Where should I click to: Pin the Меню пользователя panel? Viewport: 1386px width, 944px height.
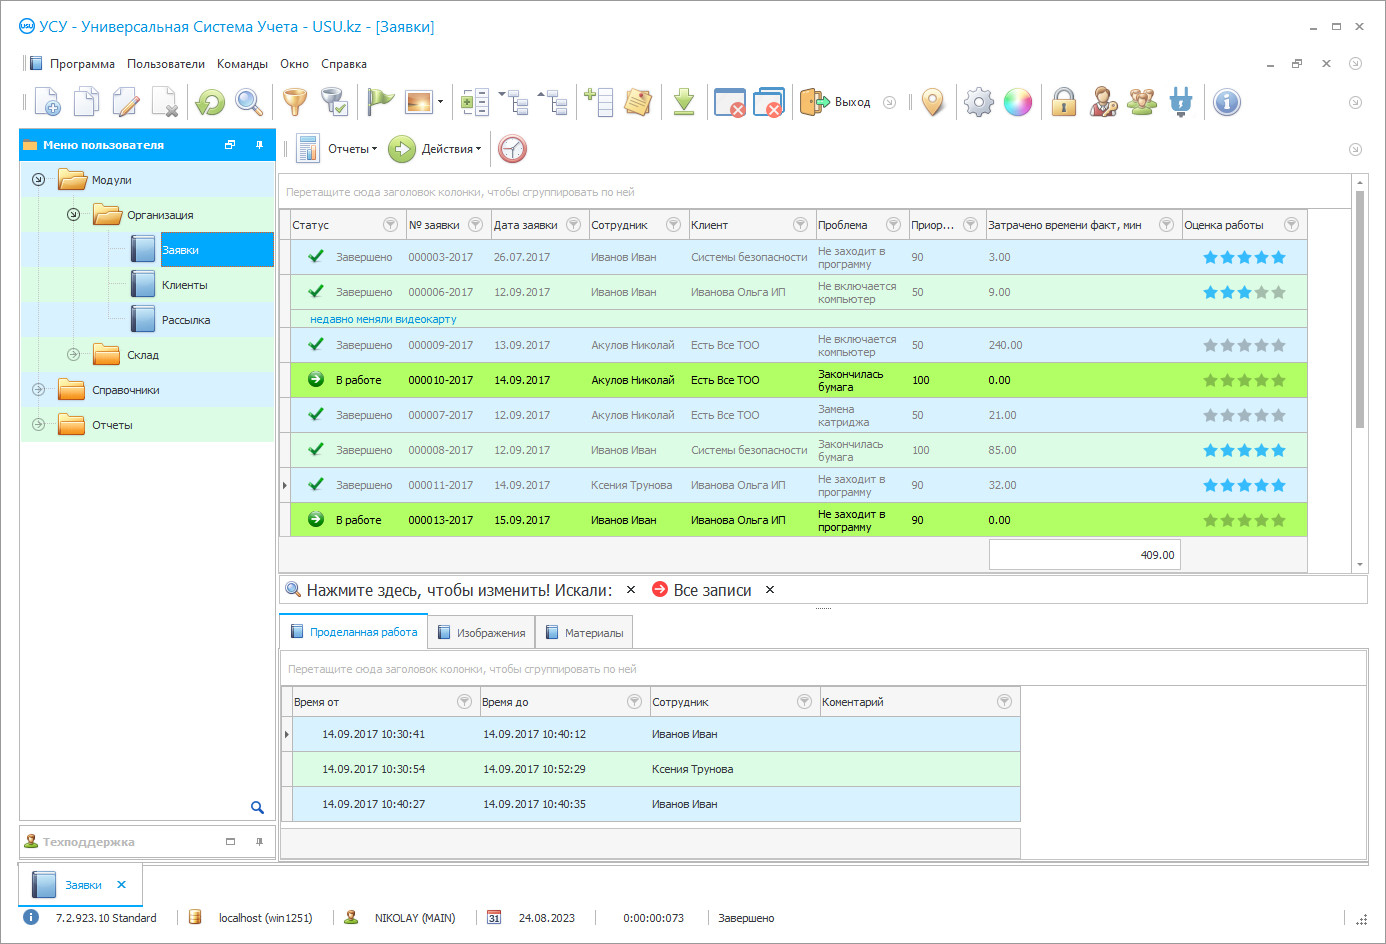(259, 145)
